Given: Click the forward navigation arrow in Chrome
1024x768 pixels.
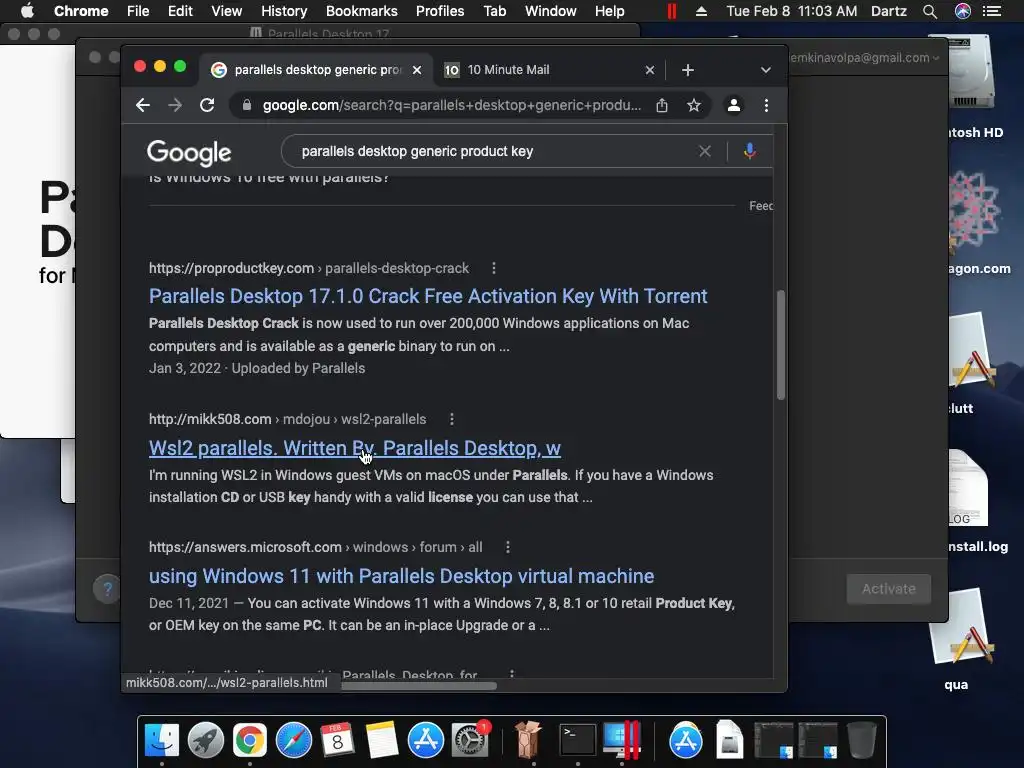Looking at the screenshot, I should (174, 105).
